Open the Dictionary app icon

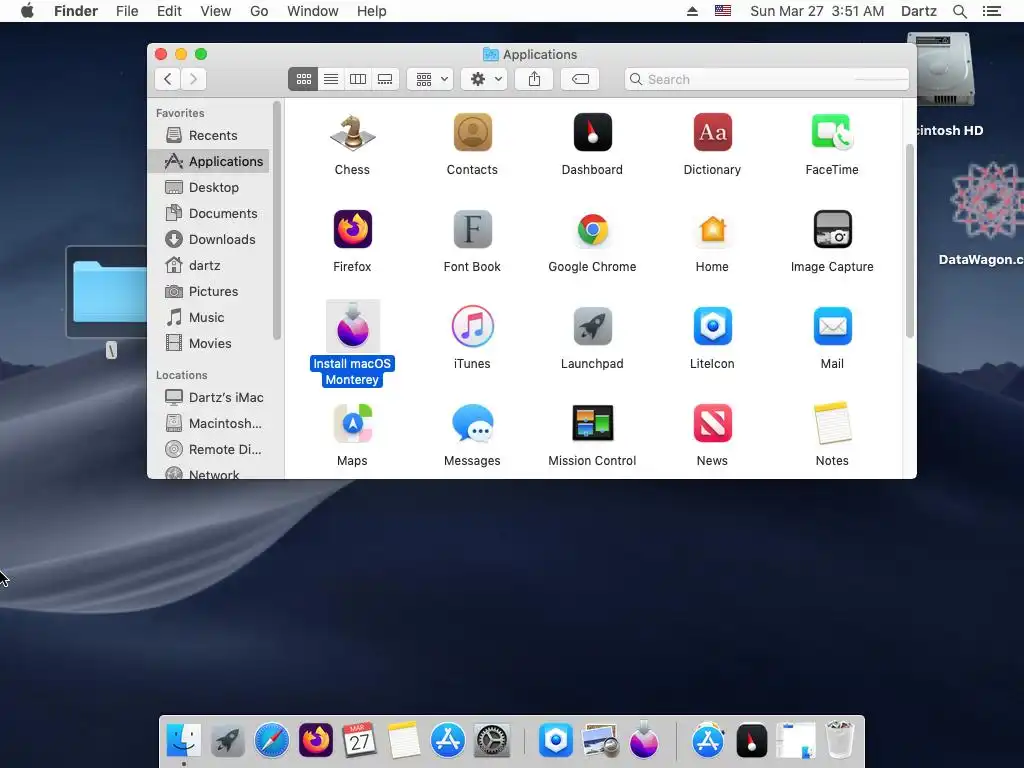click(712, 133)
